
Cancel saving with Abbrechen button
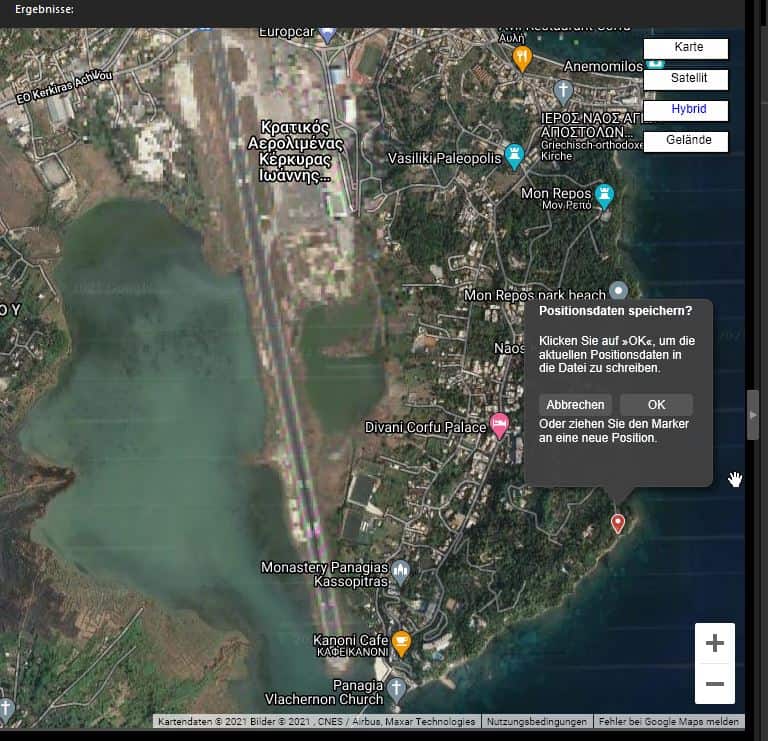[x=575, y=405]
